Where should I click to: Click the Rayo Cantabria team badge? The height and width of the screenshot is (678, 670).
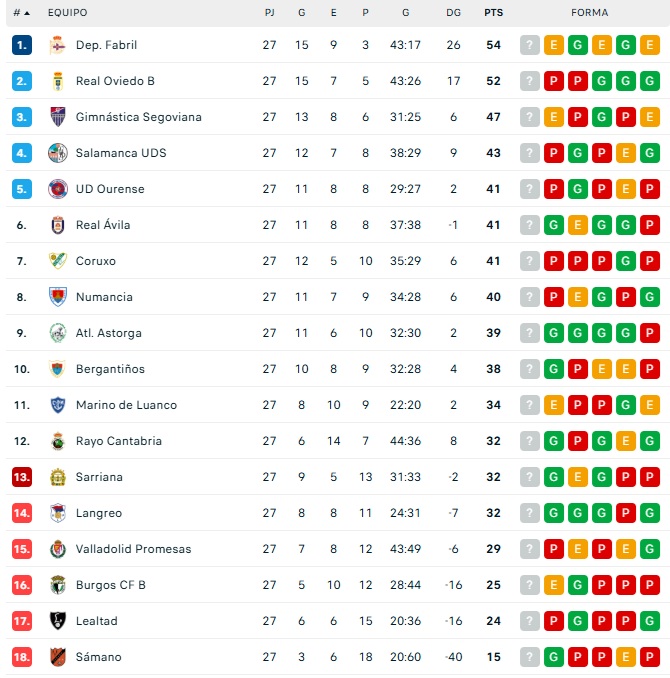click(57, 441)
